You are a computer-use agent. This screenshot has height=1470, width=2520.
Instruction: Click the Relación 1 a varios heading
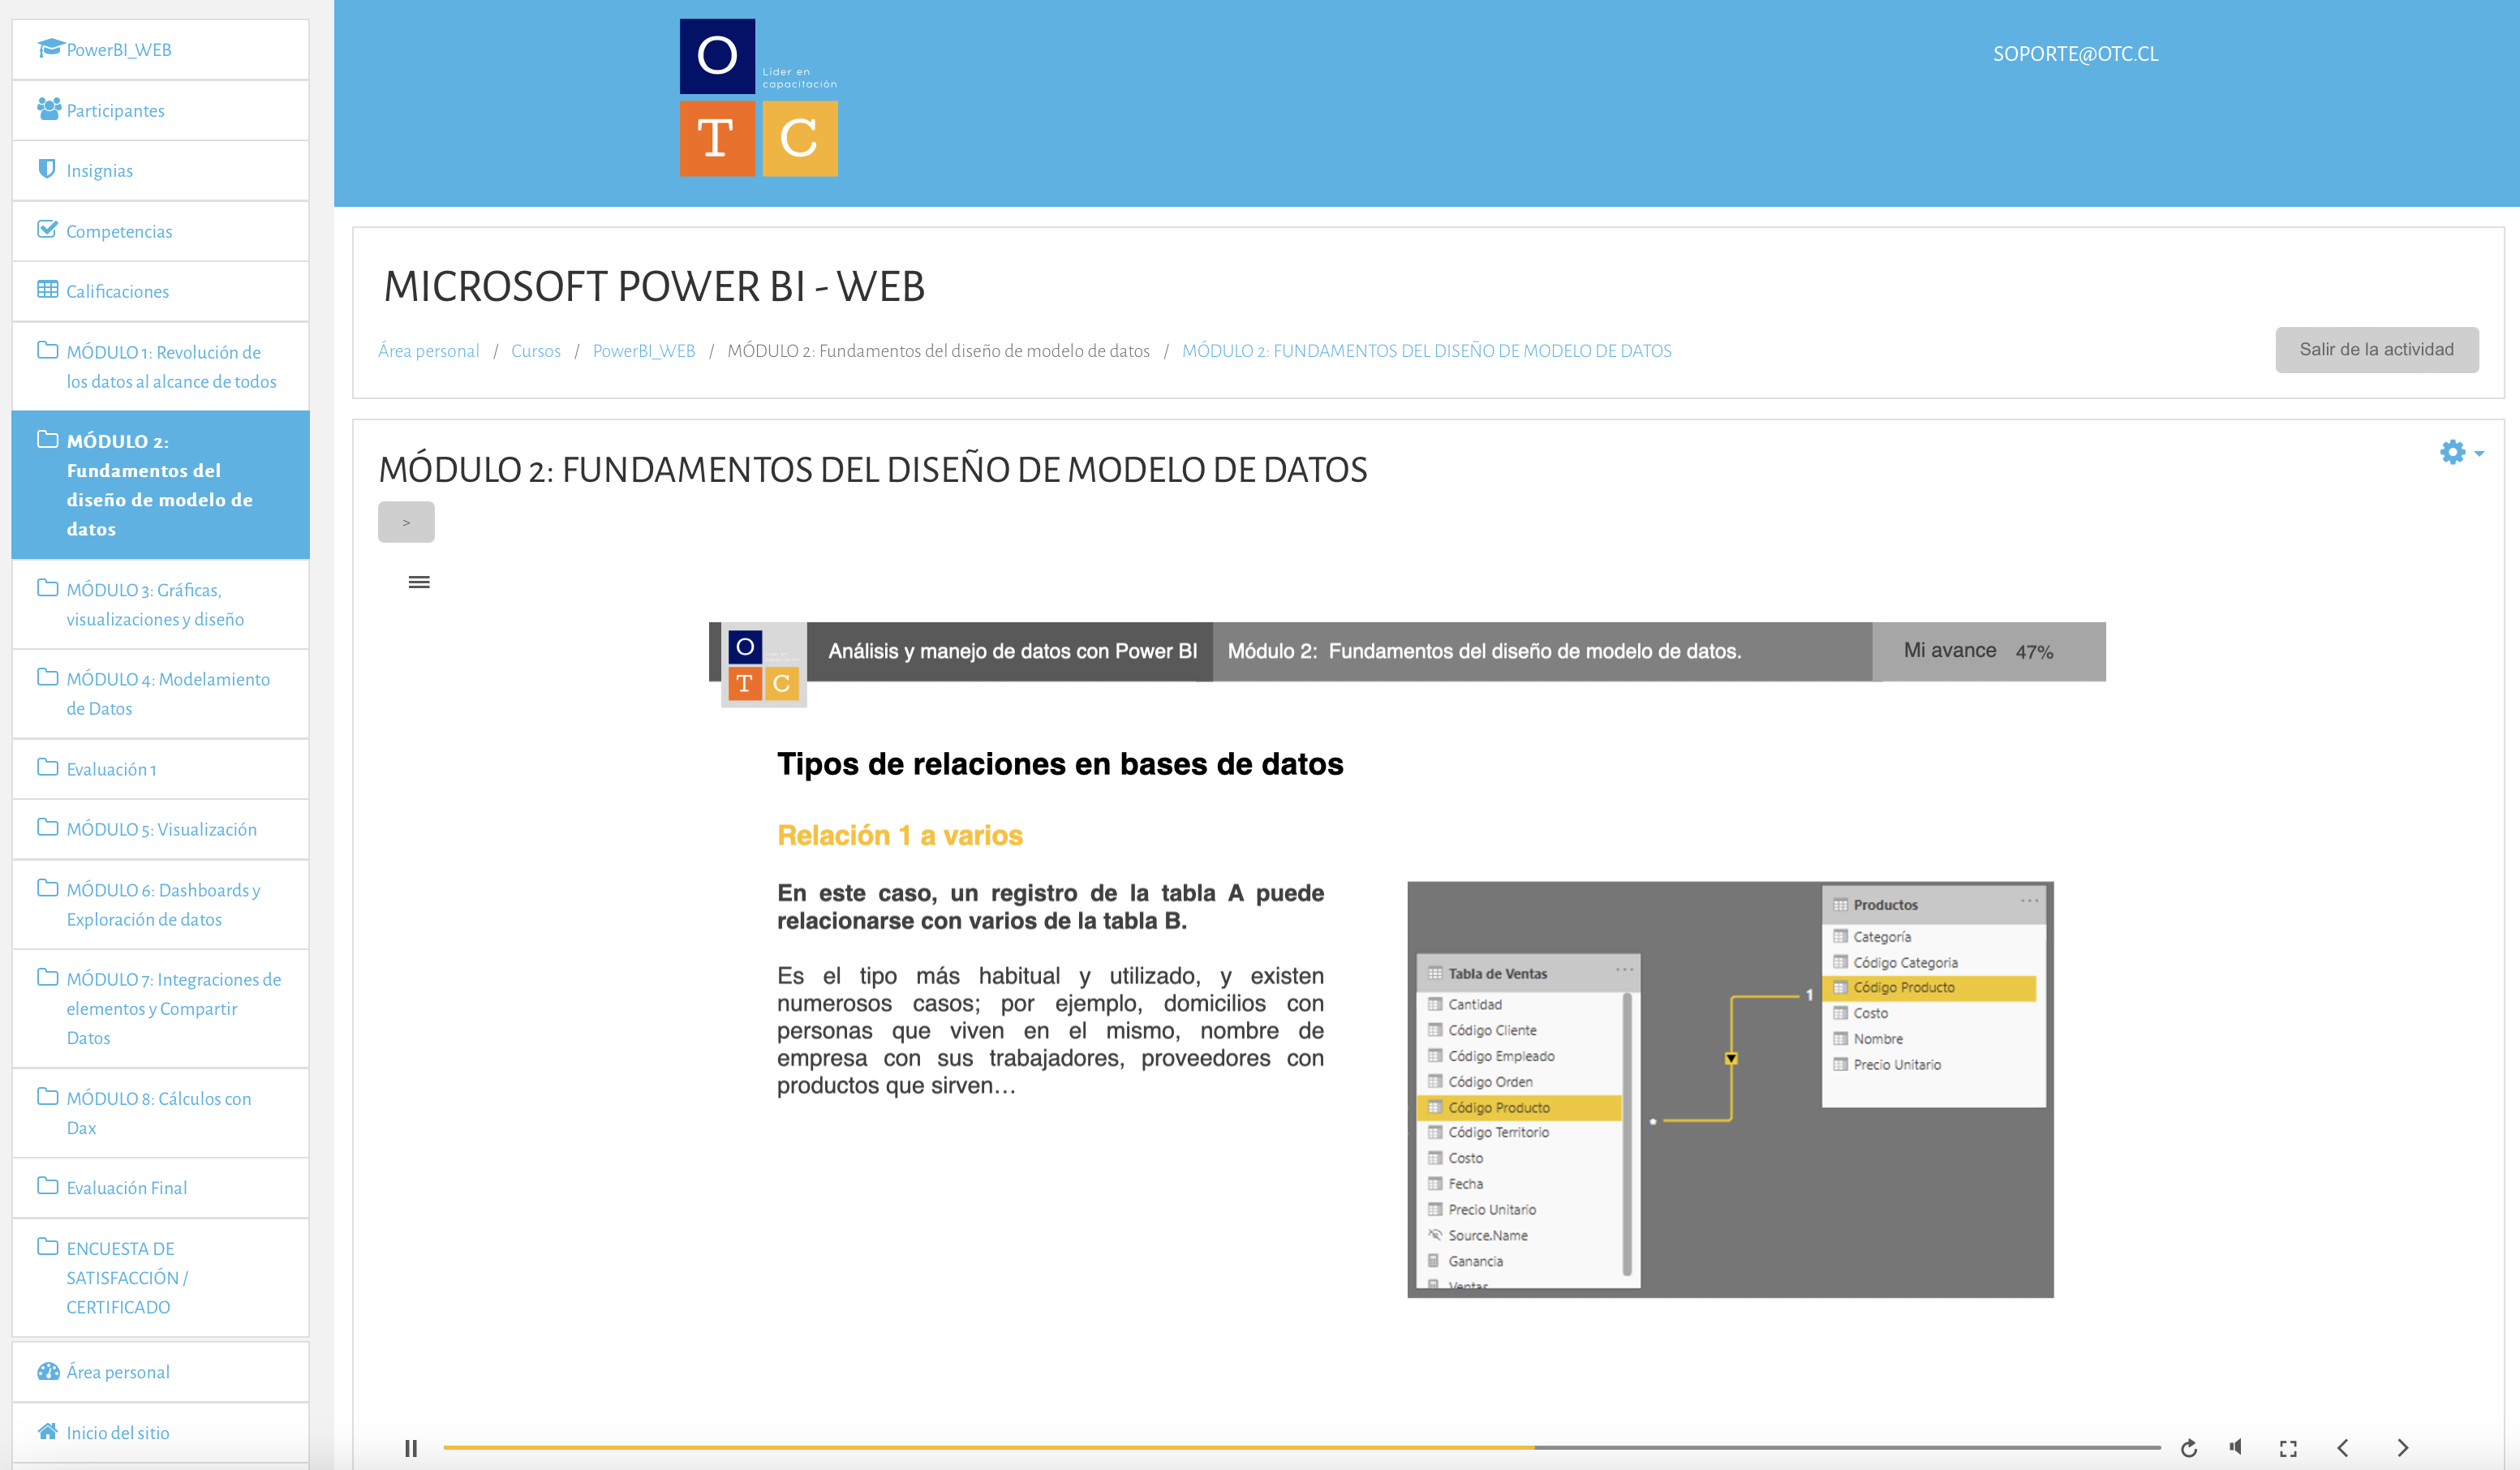point(900,835)
